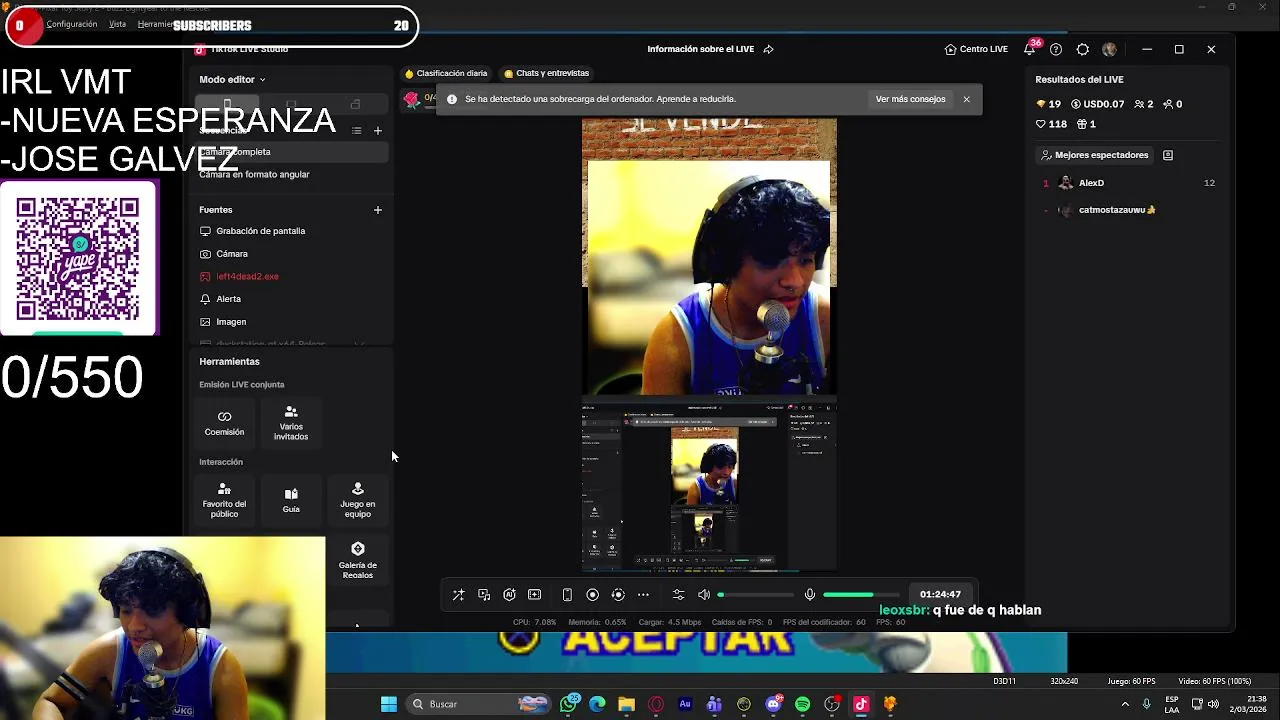Screen dimensions: 1280x720
Task: Open the media and music icon
Action: [x=484, y=595]
